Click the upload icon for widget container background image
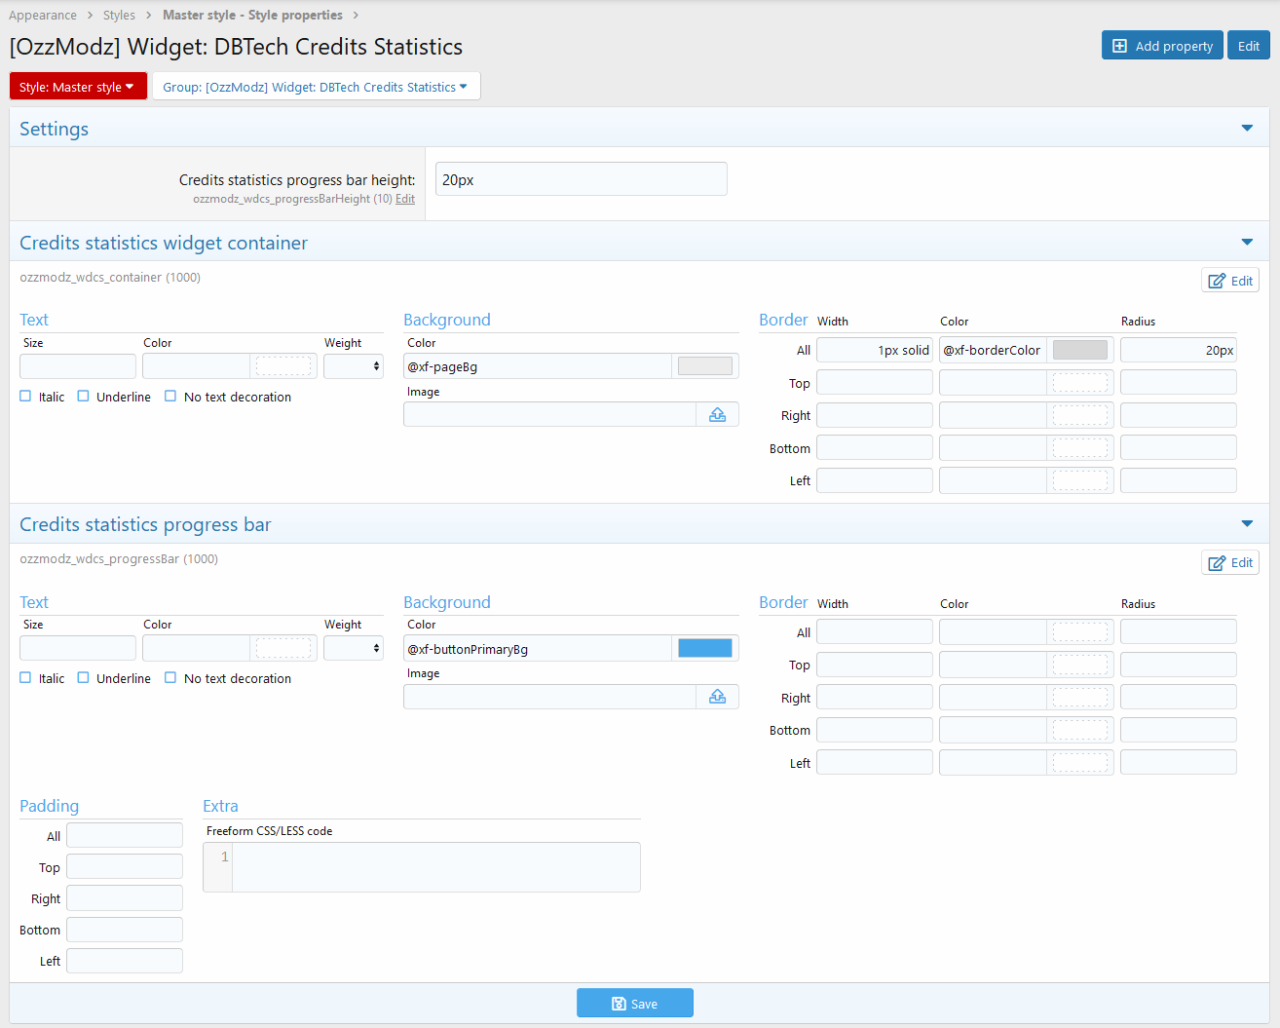 coord(717,415)
